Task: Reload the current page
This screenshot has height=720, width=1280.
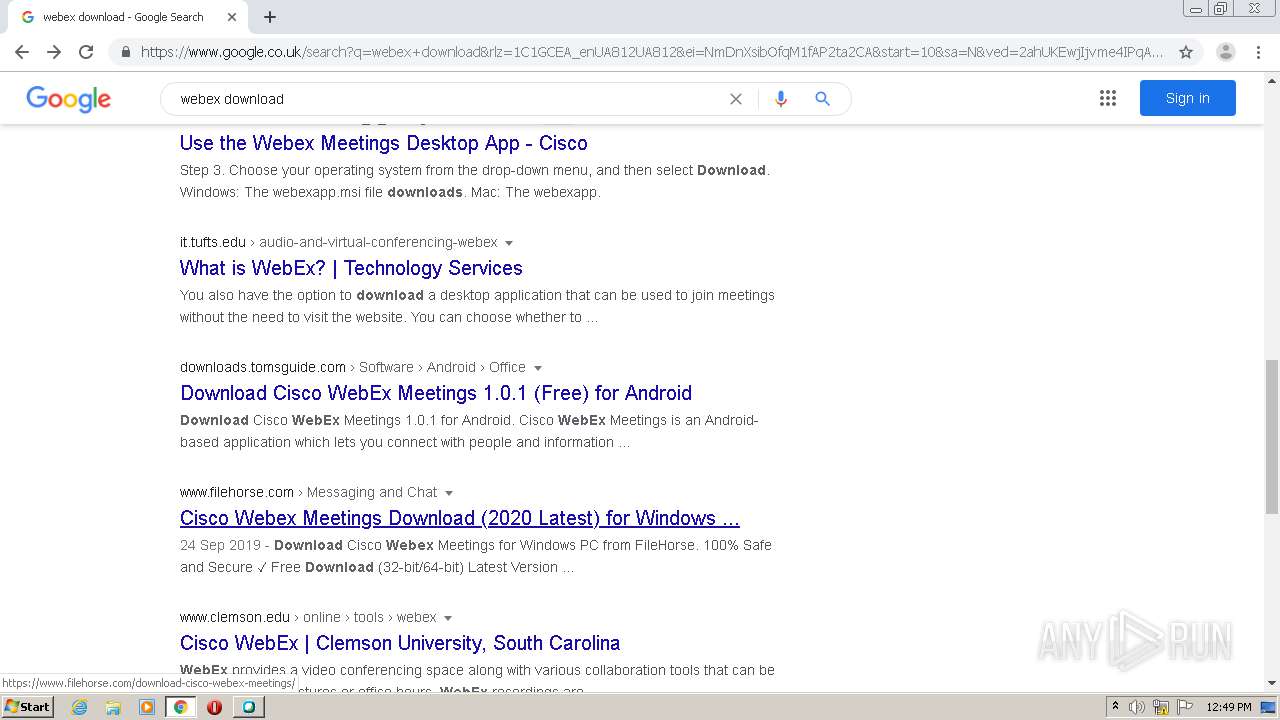Action: pos(86,52)
